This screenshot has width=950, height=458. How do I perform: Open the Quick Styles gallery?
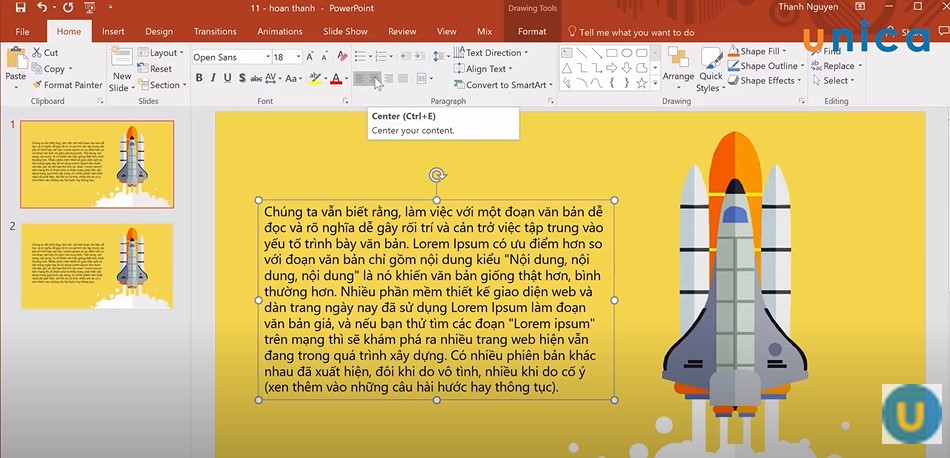(711, 70)
